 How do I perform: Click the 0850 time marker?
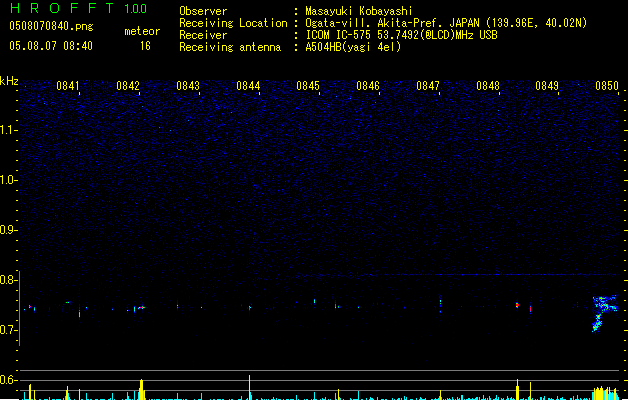point(607,86)
